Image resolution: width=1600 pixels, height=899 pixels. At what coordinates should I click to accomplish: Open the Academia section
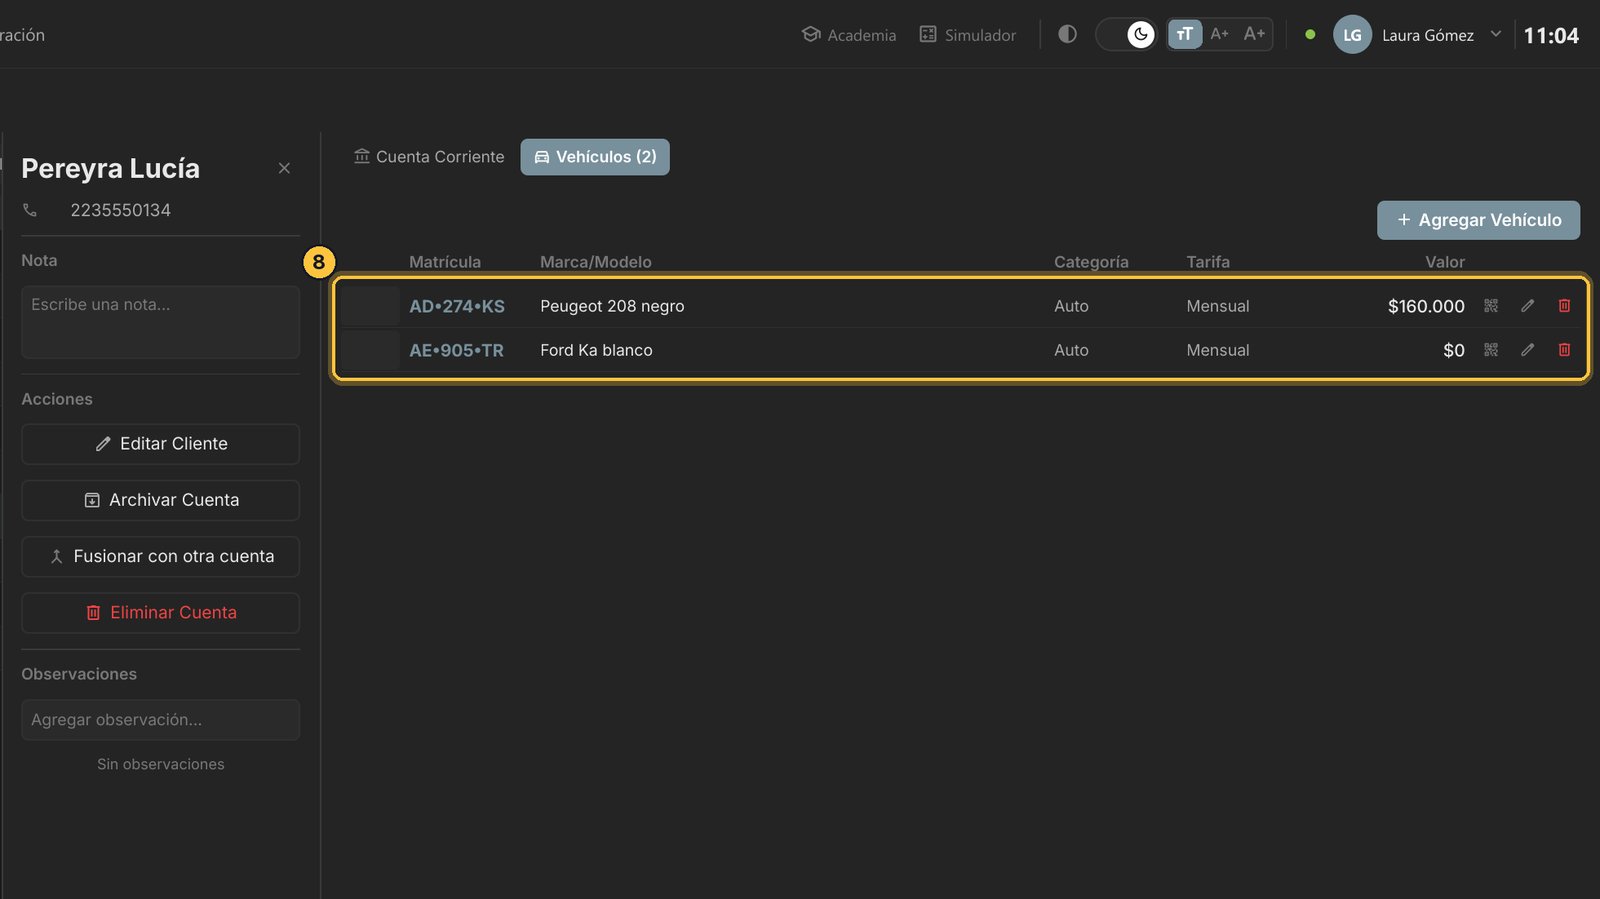[849, 35]
